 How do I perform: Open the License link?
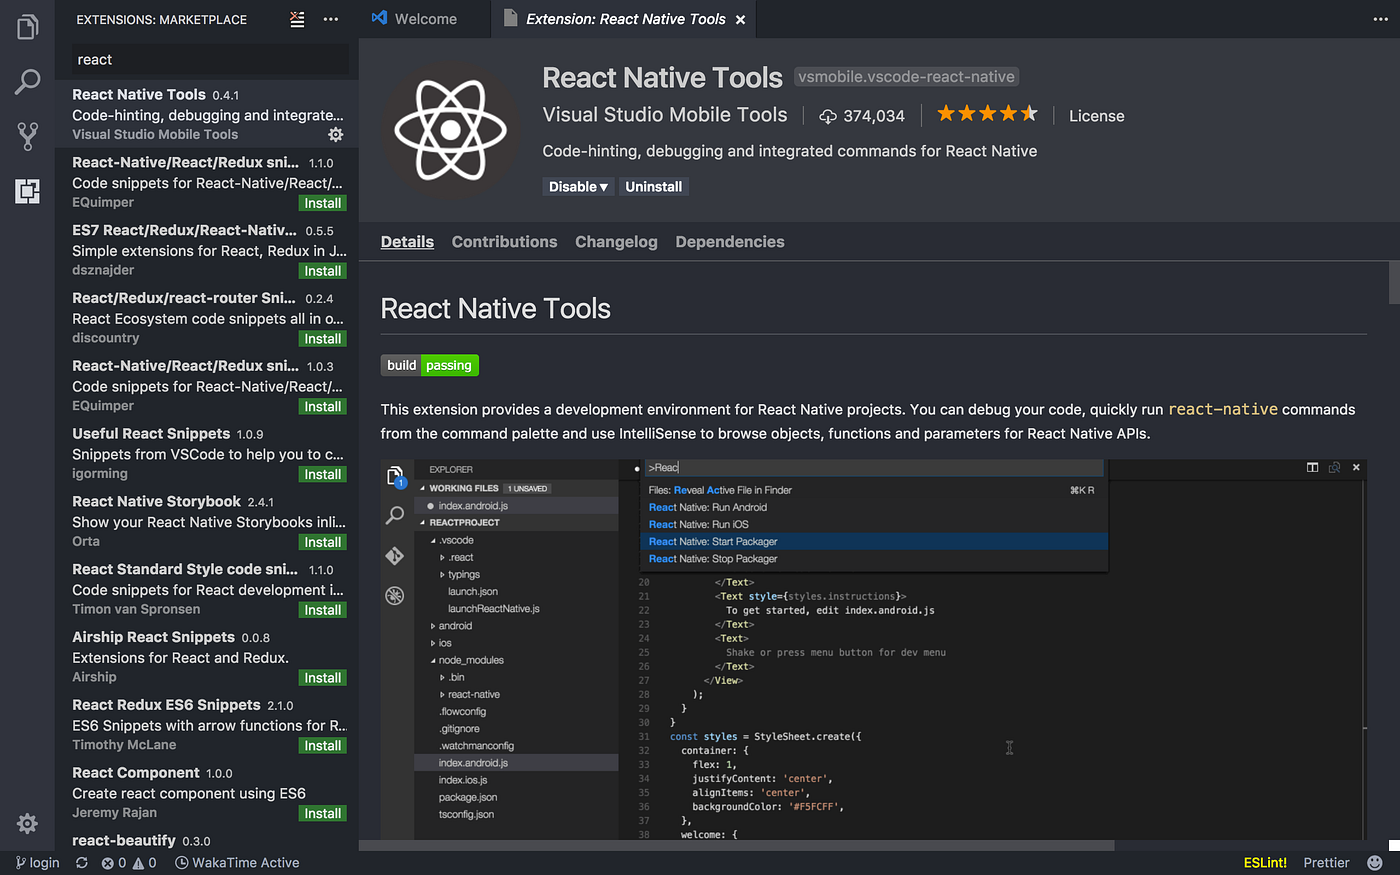click(1096, 116)
